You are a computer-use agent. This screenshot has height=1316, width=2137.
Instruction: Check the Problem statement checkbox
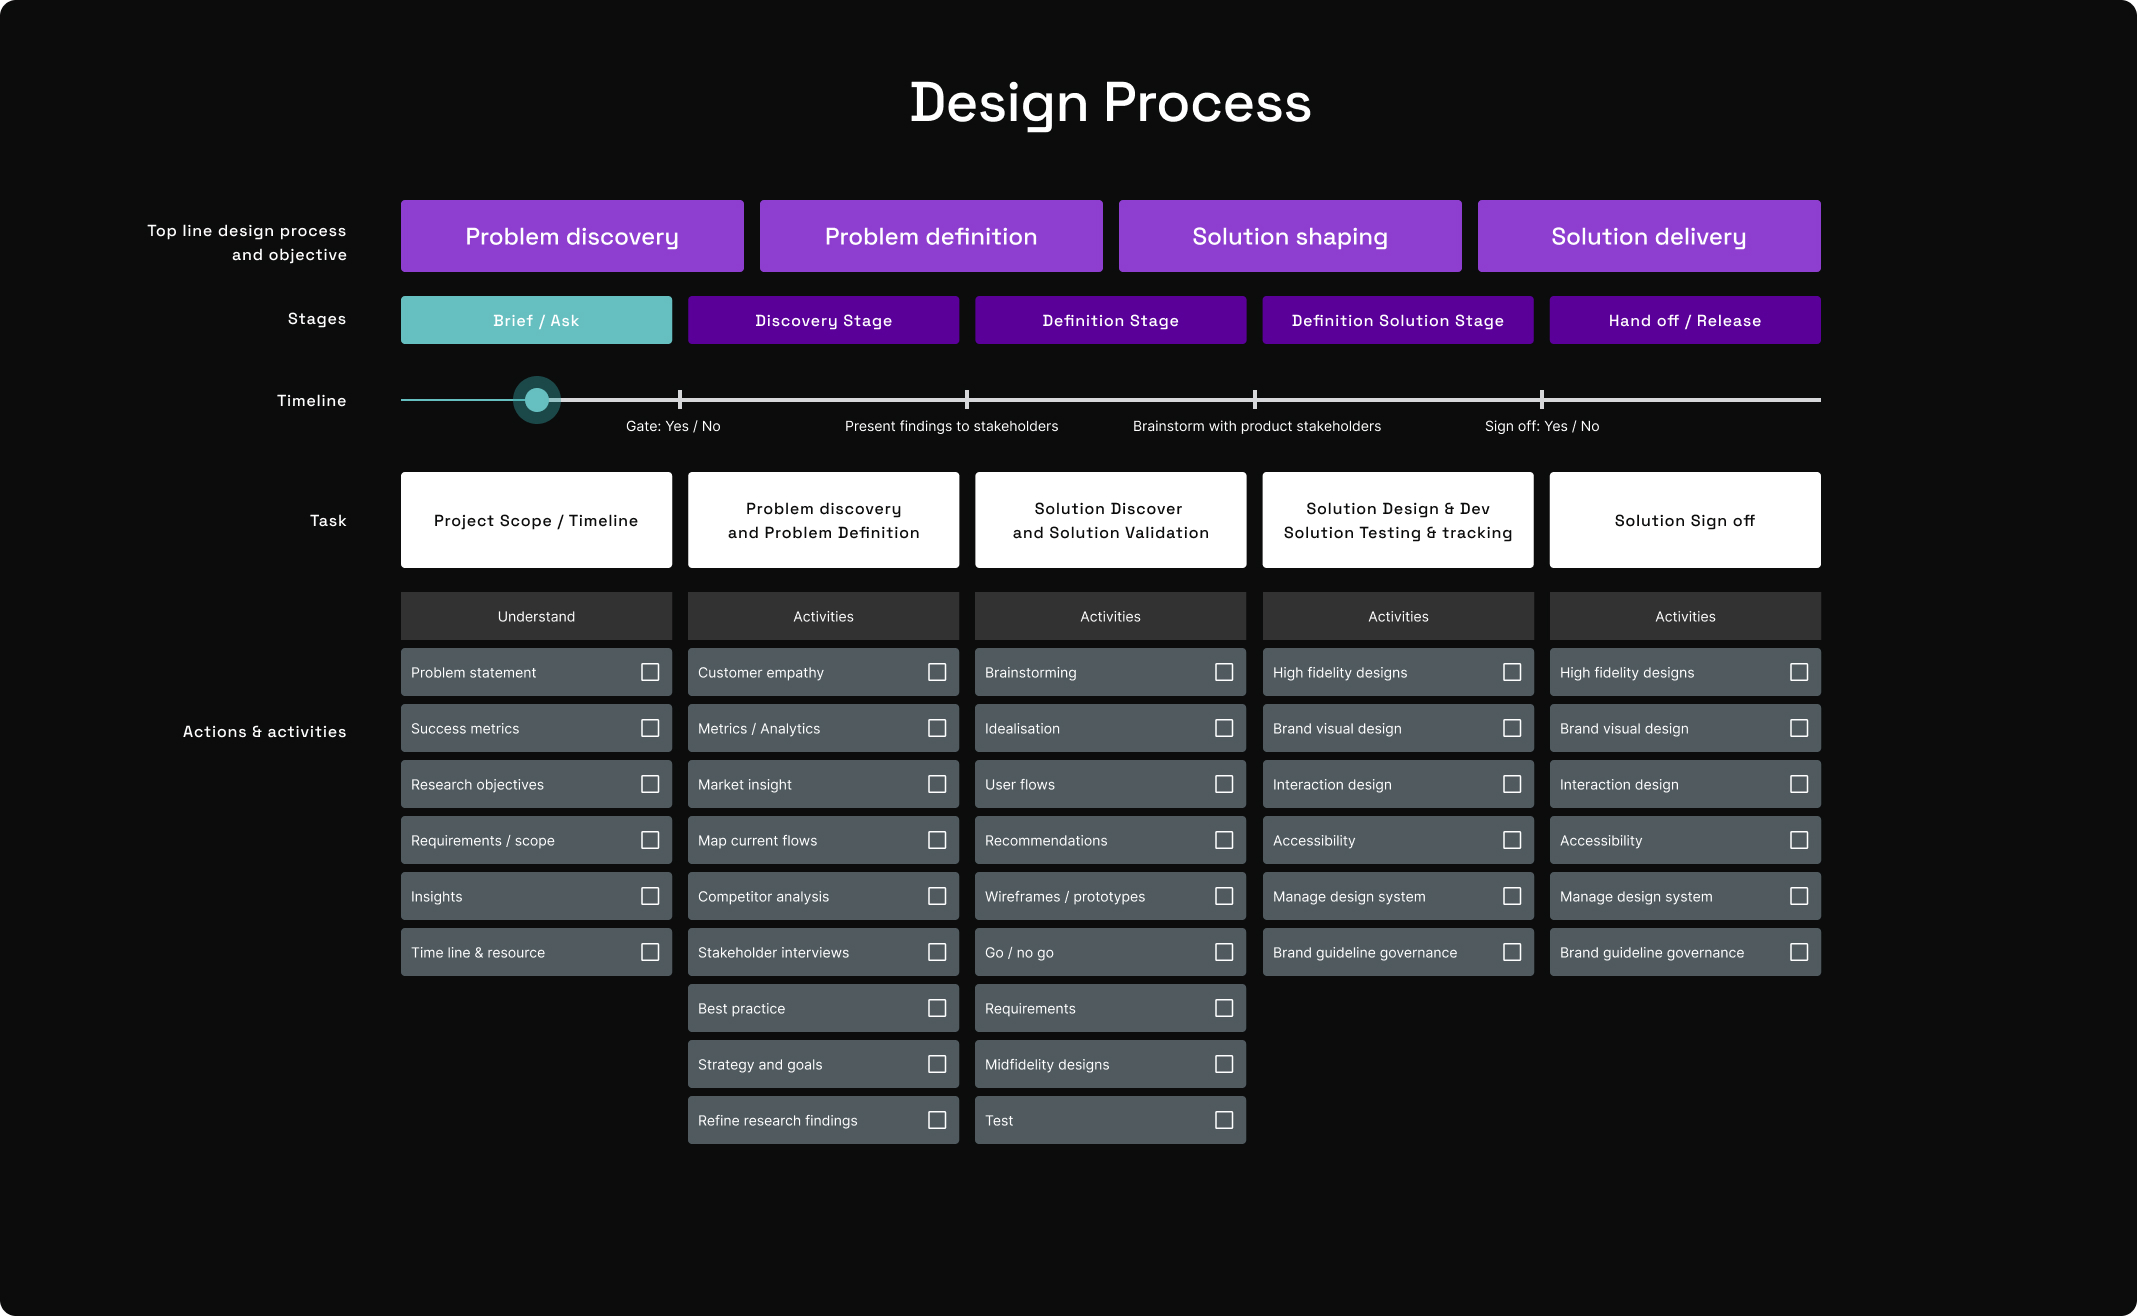[650, 672]
